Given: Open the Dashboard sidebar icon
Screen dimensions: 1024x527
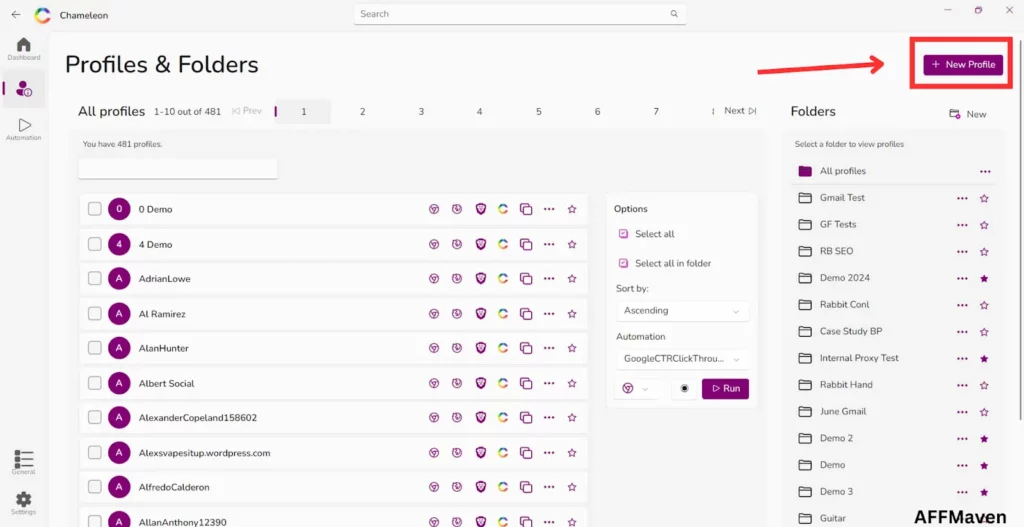Looking at the screenshot, I should click(24, 49).
